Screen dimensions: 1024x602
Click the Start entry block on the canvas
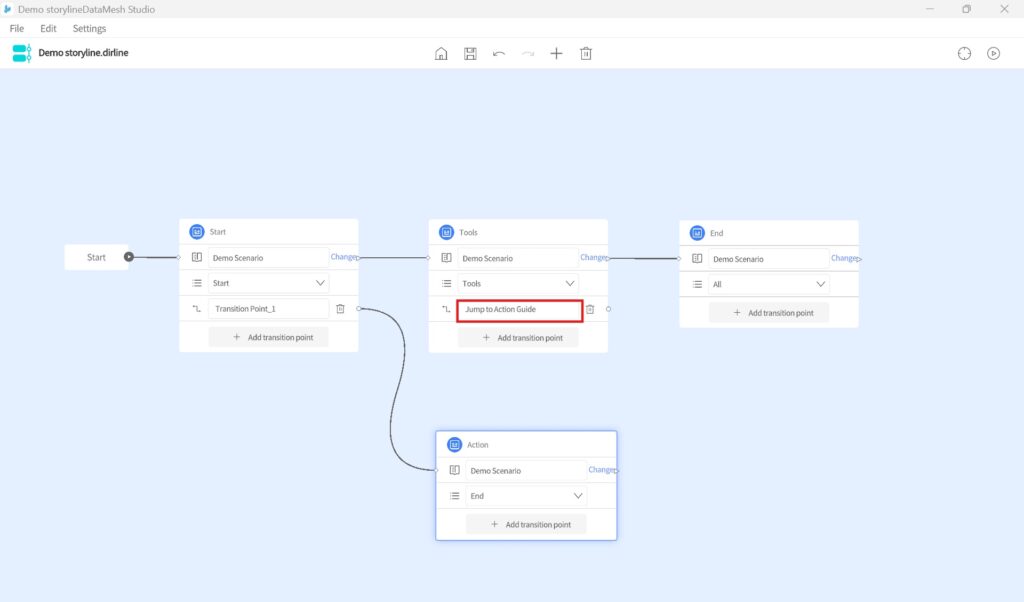tap(96, 257)
